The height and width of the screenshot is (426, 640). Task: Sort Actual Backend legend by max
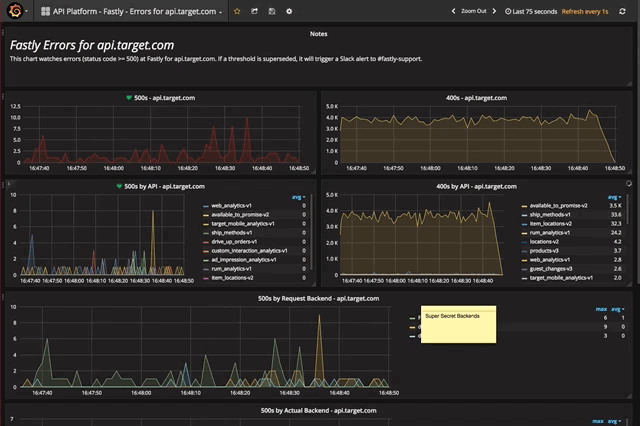598,421
